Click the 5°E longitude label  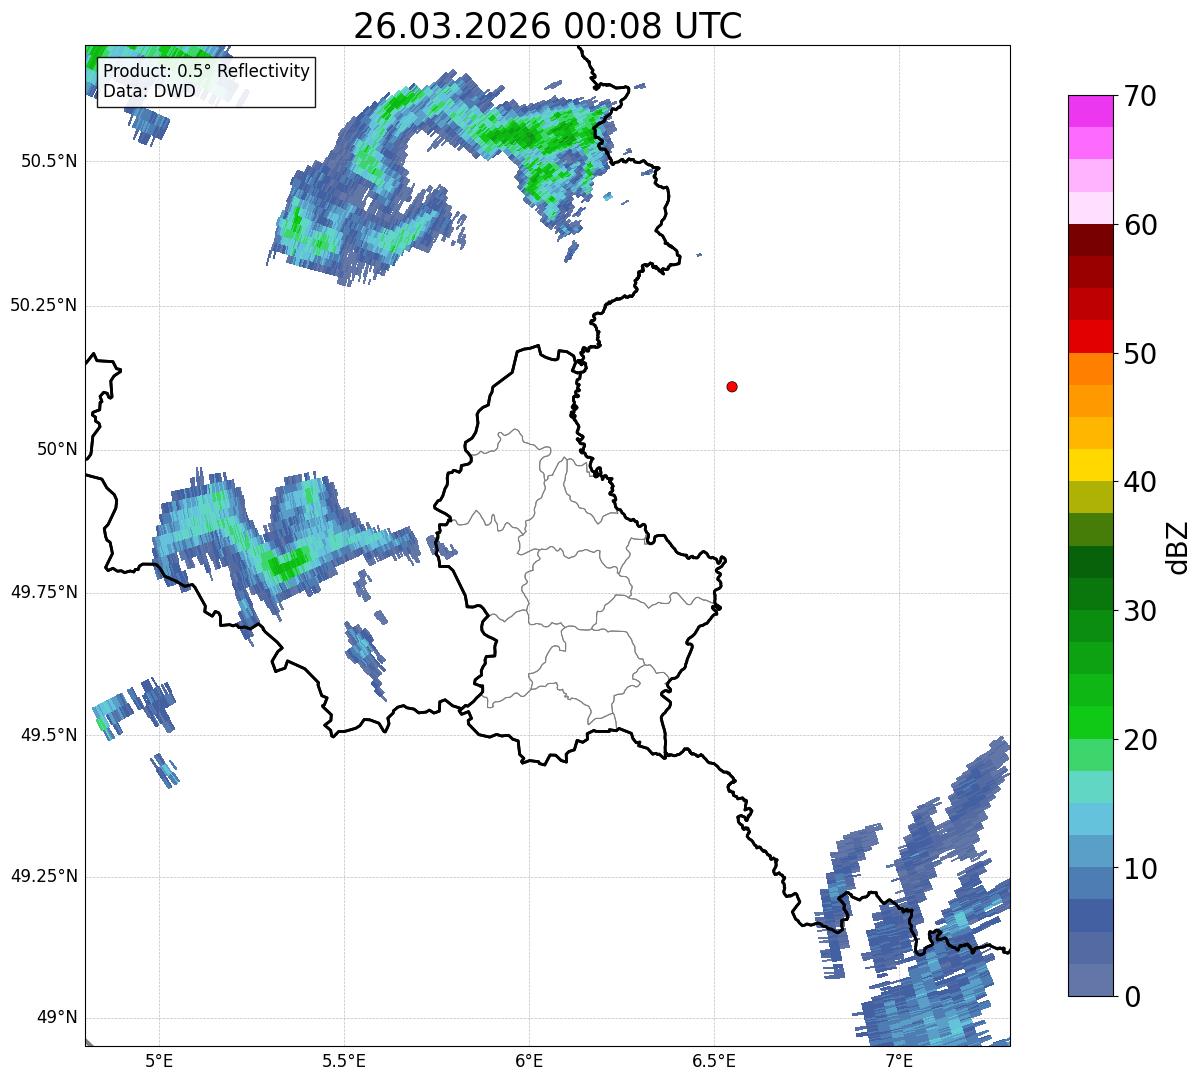tap(159, 1060)
